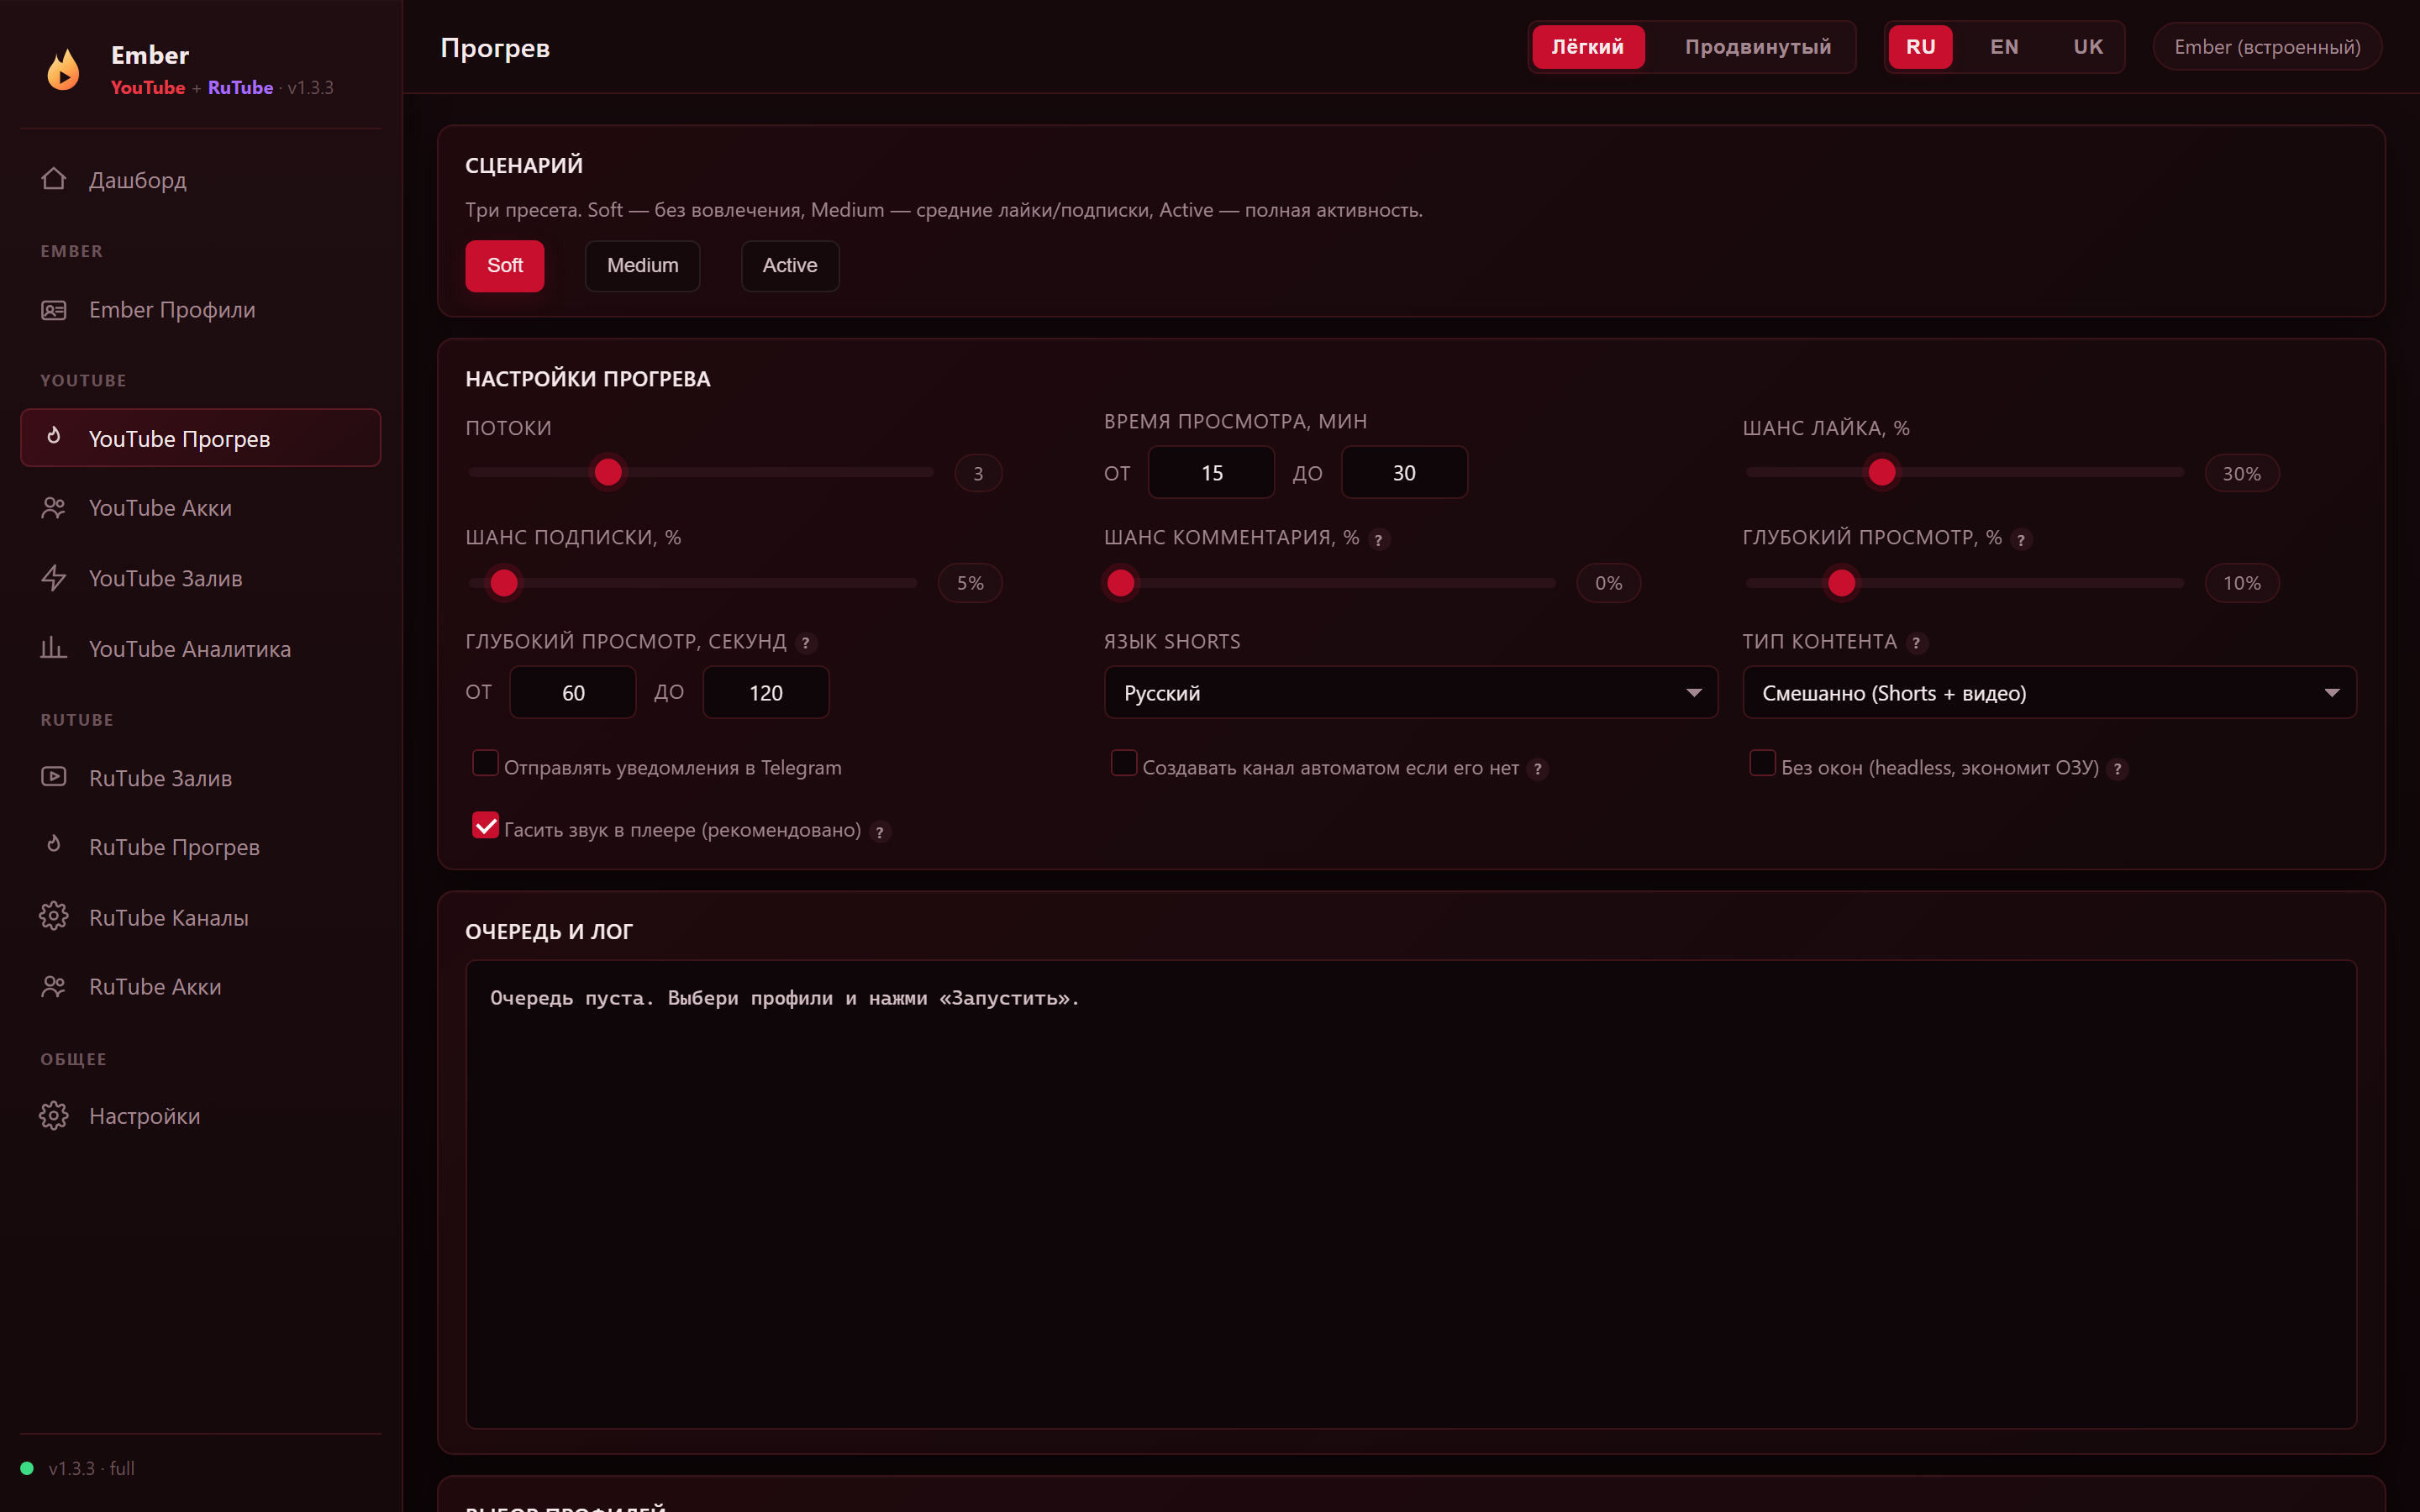The image size is (2420, 1512).
Task: Open the Настройки page
Action: [x=200, y=1116]
